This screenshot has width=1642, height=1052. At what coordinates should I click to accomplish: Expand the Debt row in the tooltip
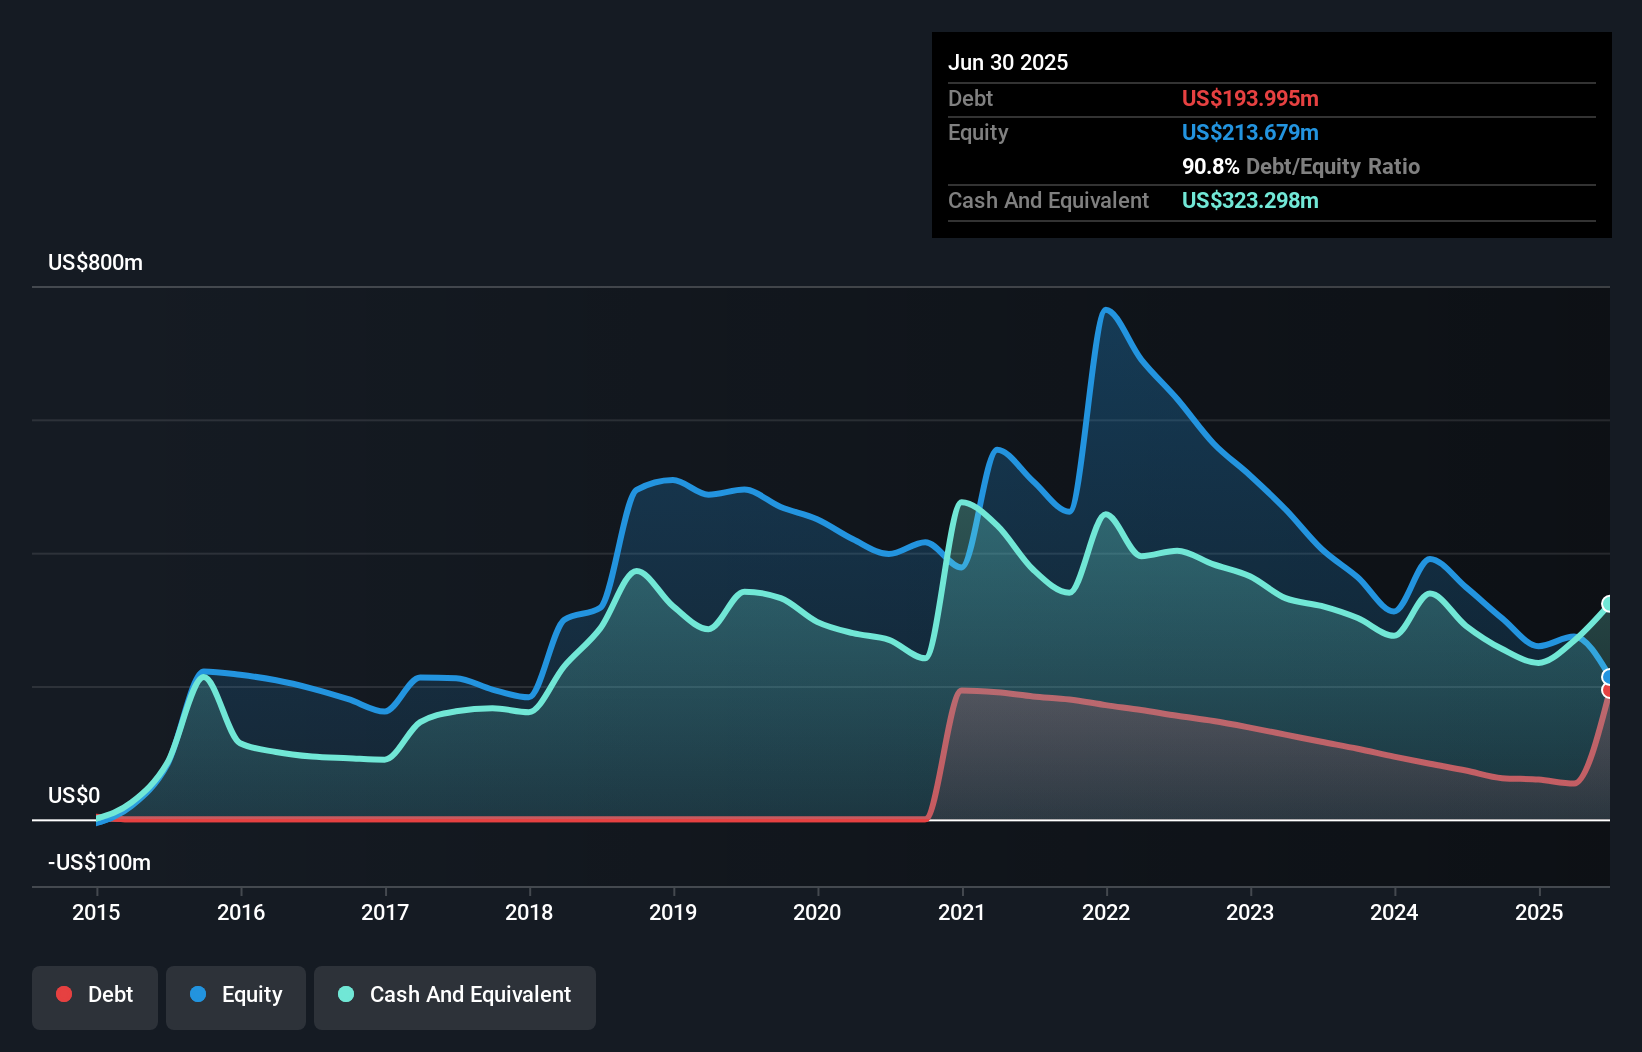click(x=970, y=98)
